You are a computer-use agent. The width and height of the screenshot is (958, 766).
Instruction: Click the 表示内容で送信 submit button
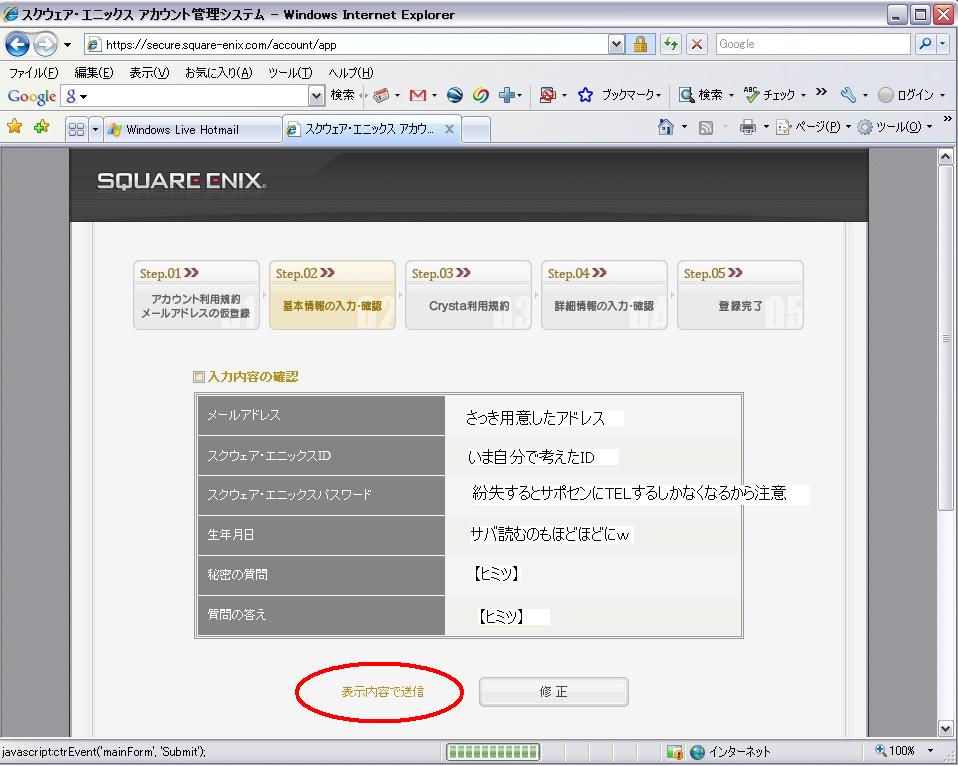click(x=382, y=691)
